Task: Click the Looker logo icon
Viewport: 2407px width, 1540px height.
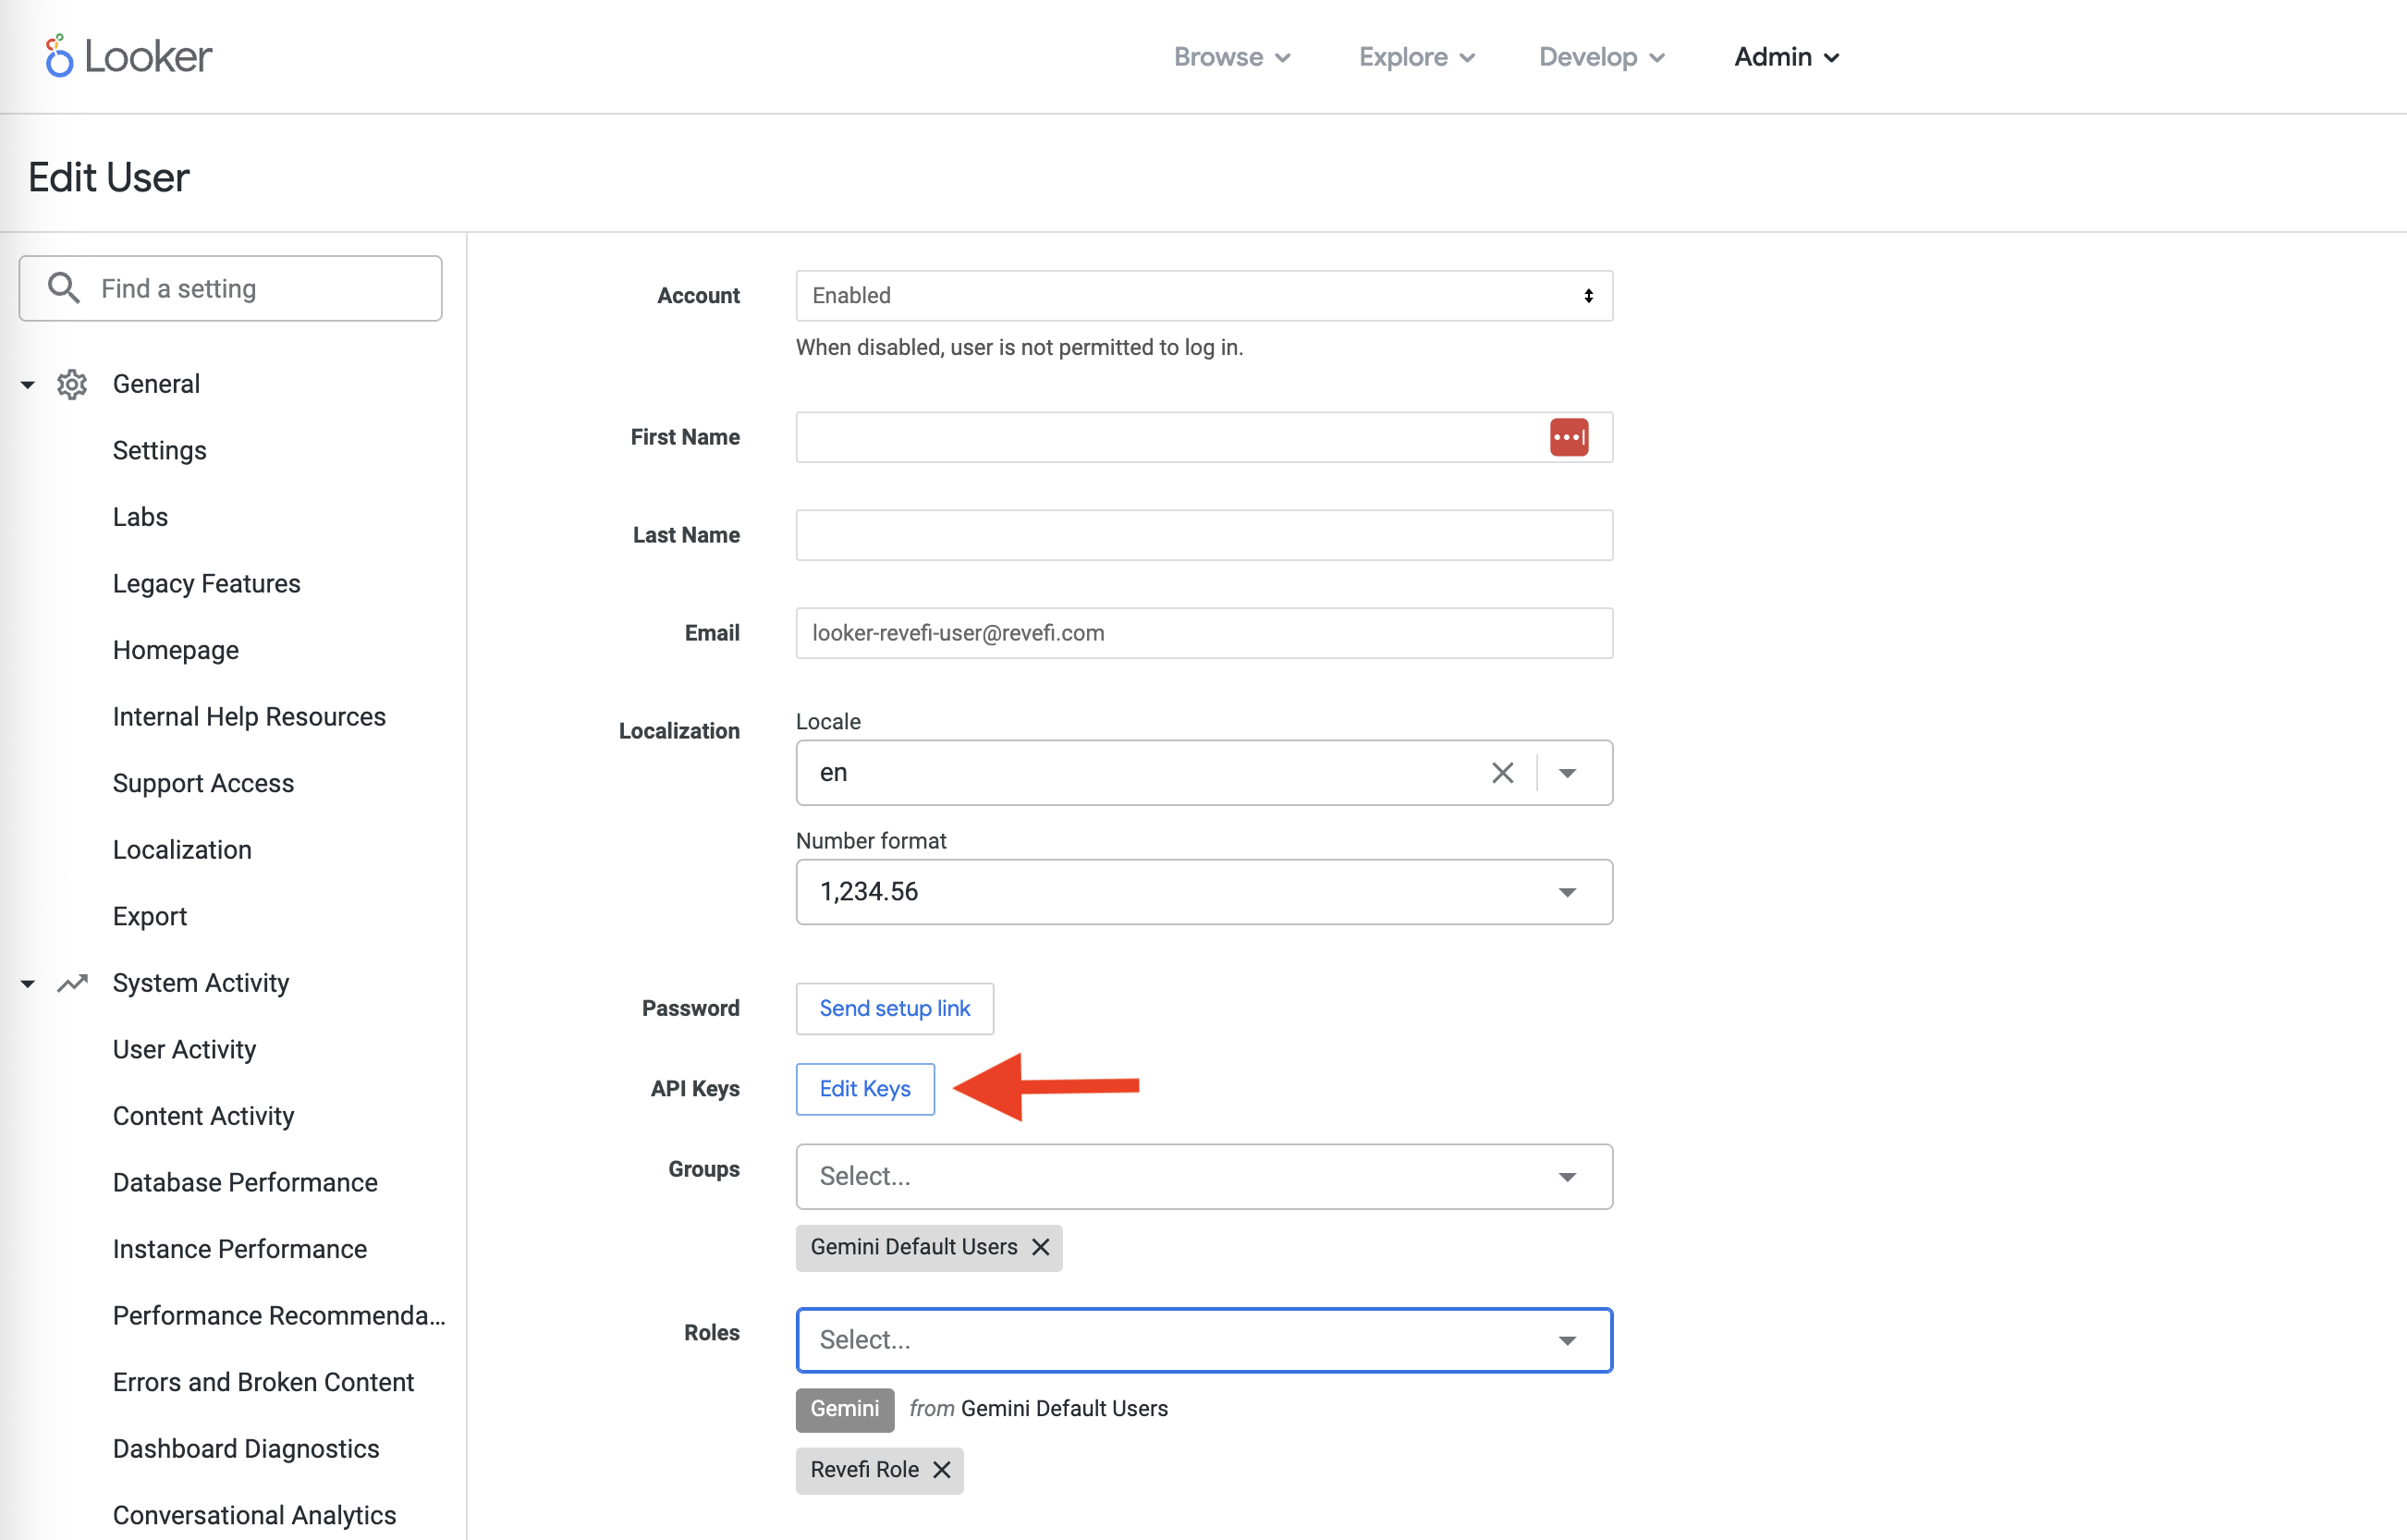Action: click(59, 56)
